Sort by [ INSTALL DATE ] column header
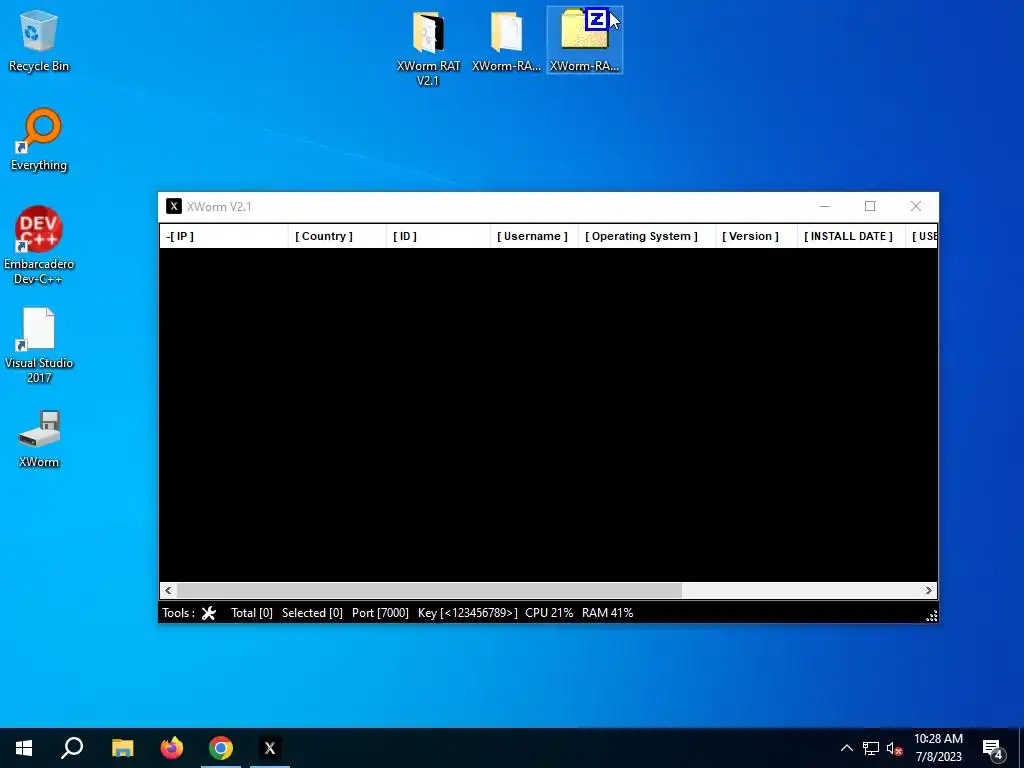 (x=851, y=236)
